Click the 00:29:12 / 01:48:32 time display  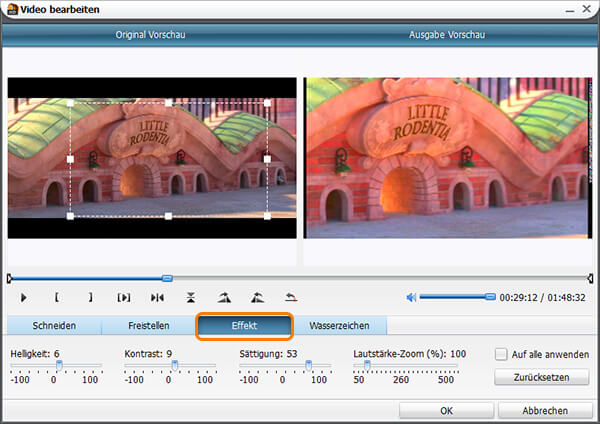(542, 297)
